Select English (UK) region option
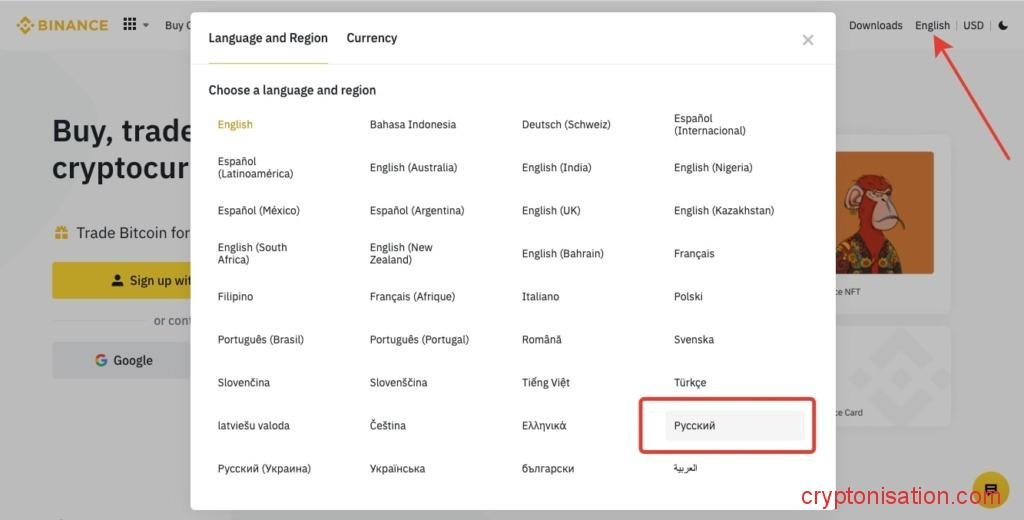The height and width of the screenshot is (520, 1024). (x=551, y=211)
